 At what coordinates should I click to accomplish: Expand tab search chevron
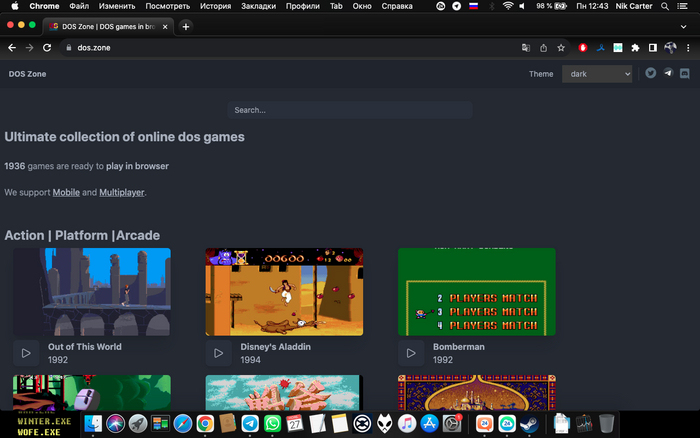[683, 27]
